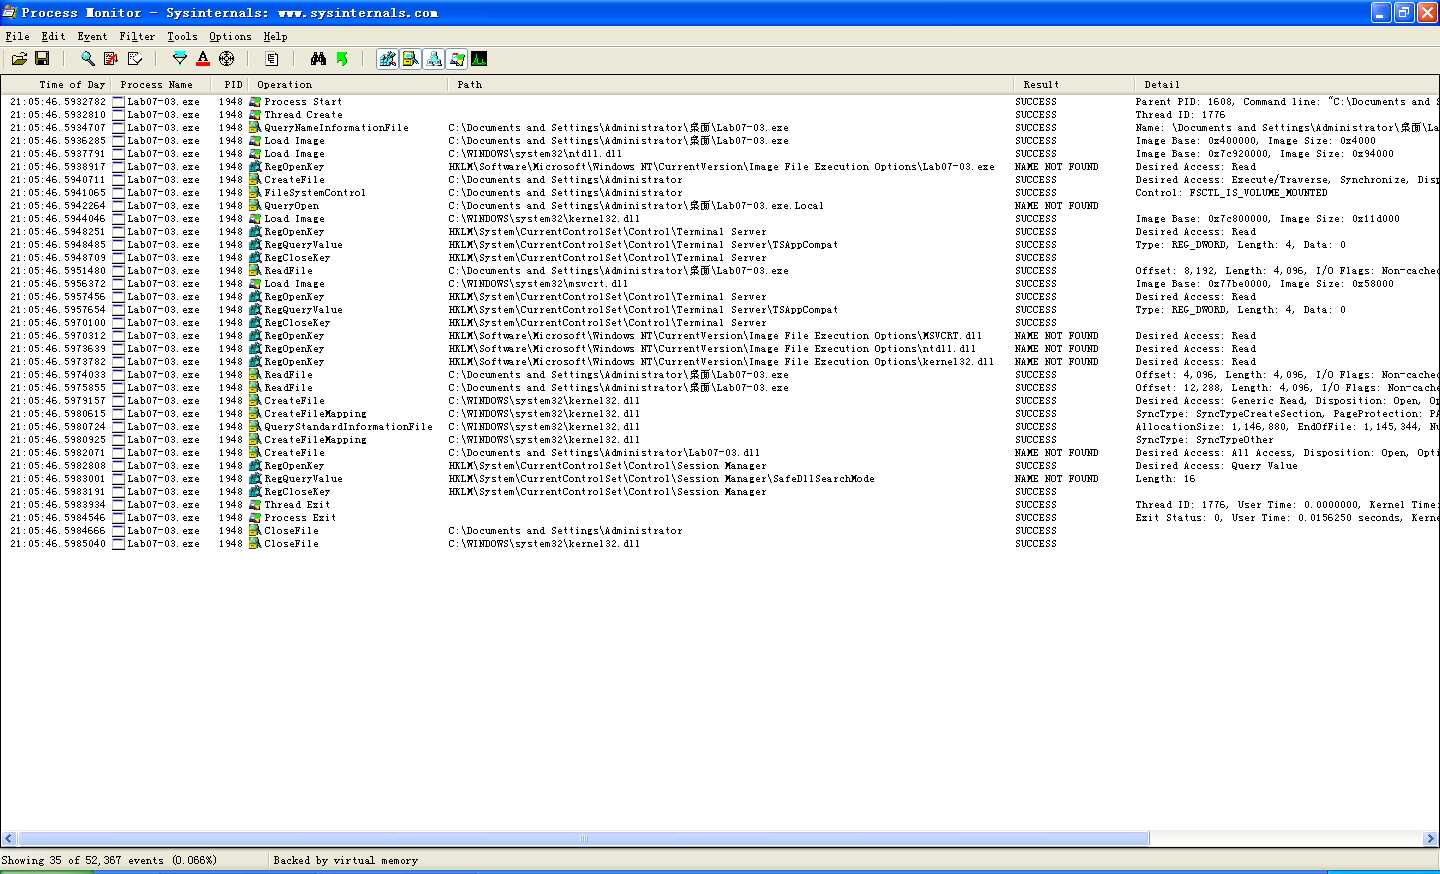Screen dimensions: 1440x874
Task: Click the C:\WINDOWS\system32\ntdll.dll path cell
Action: [x=535, y=154]
